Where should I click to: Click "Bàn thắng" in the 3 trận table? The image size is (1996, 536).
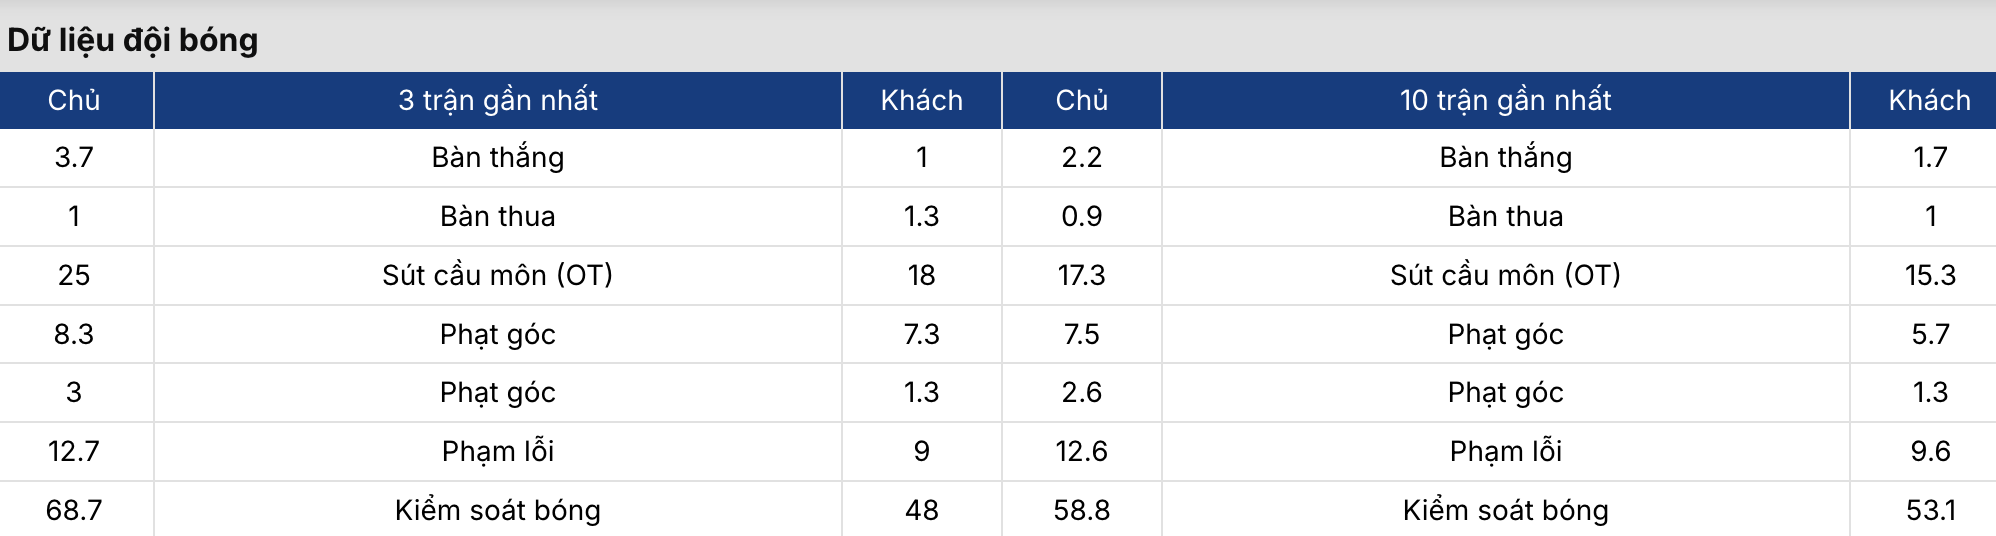point(498,157)
